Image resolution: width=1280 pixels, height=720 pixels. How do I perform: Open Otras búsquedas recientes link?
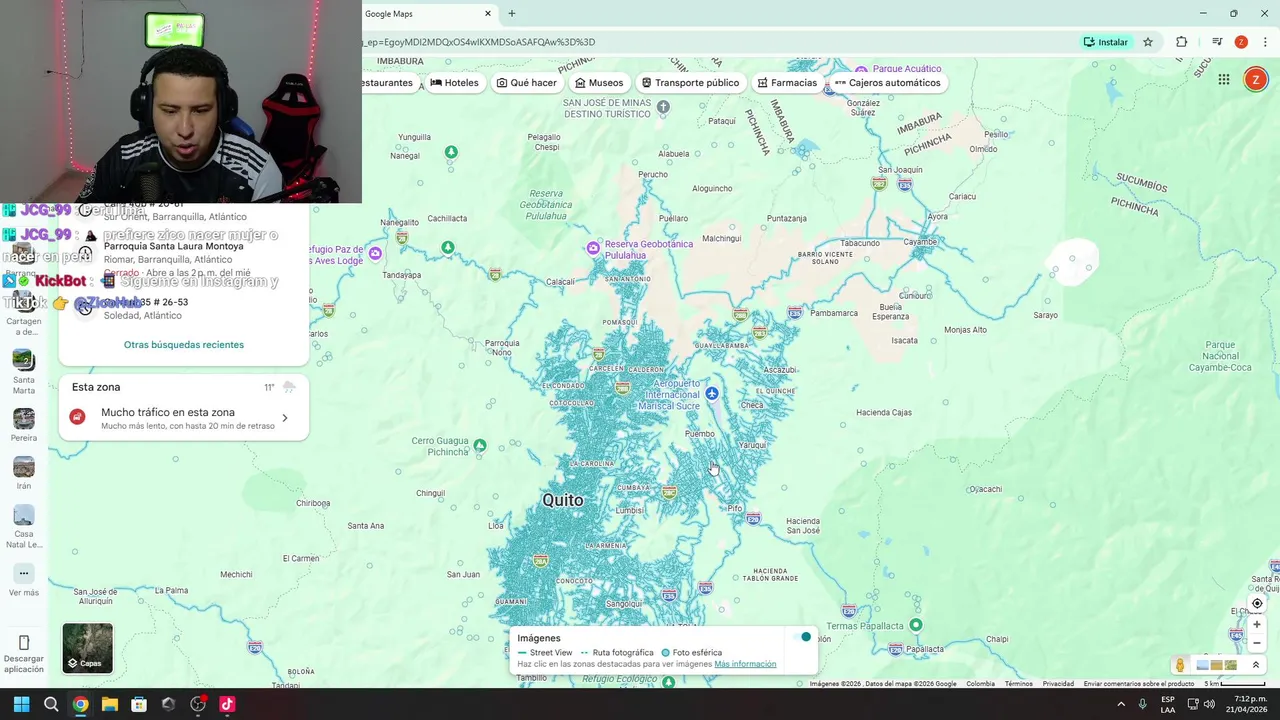184,345
